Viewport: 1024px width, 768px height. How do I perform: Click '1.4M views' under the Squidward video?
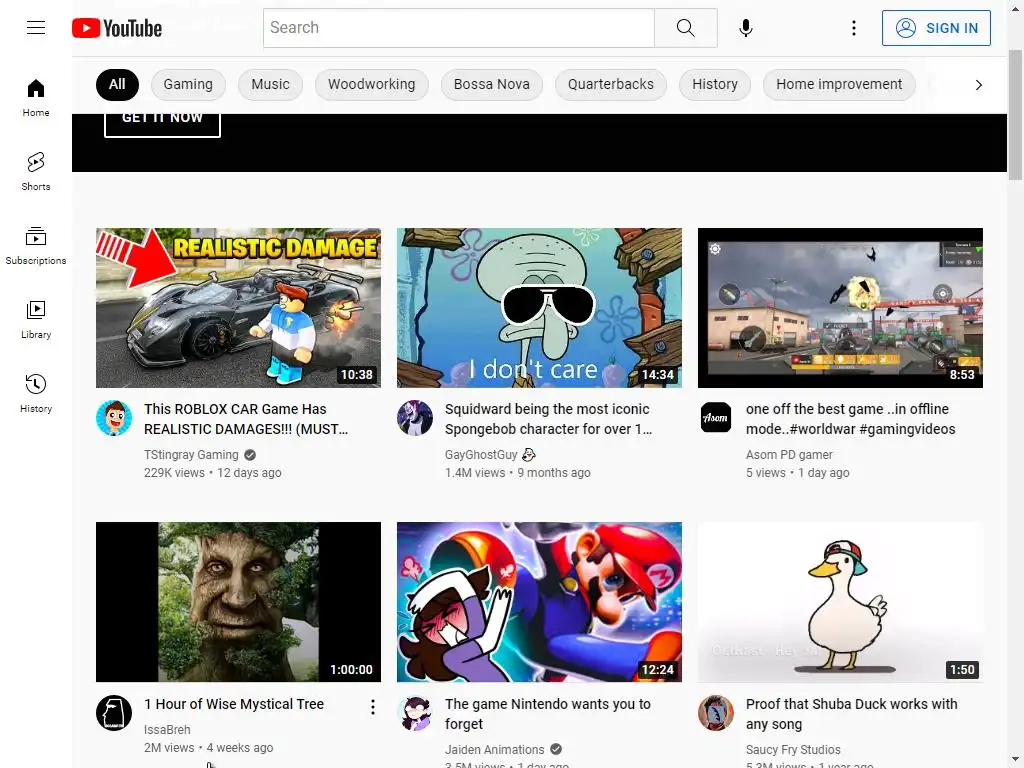coord(475,473)
